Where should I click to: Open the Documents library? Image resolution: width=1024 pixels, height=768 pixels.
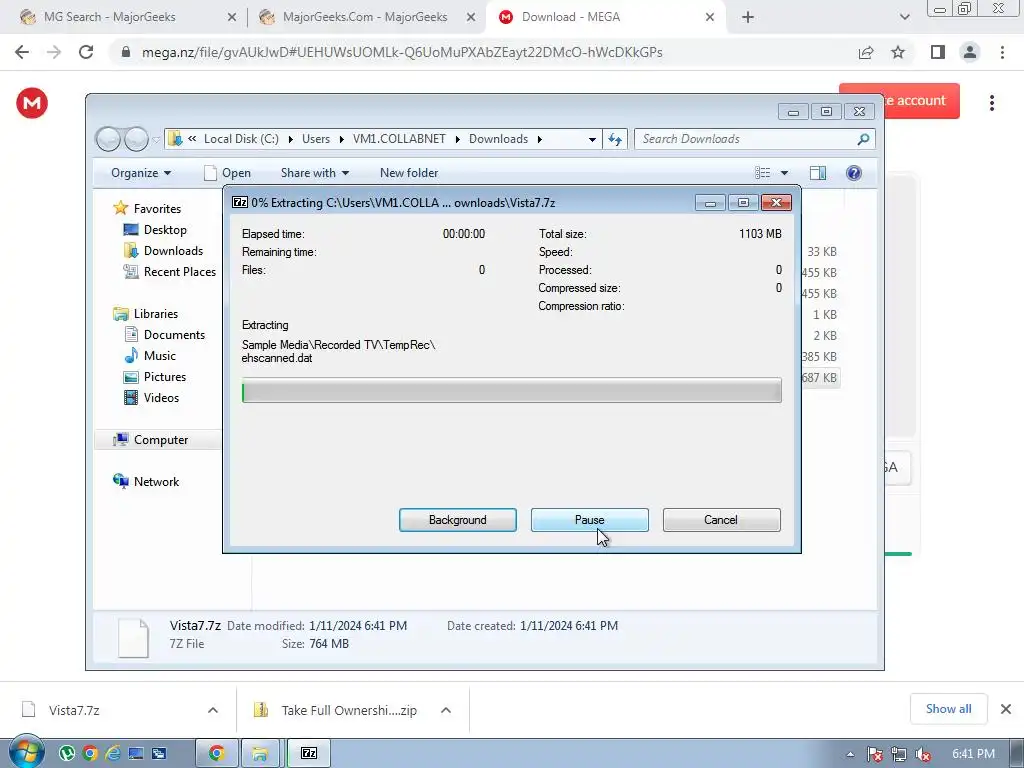coord(174,335)
